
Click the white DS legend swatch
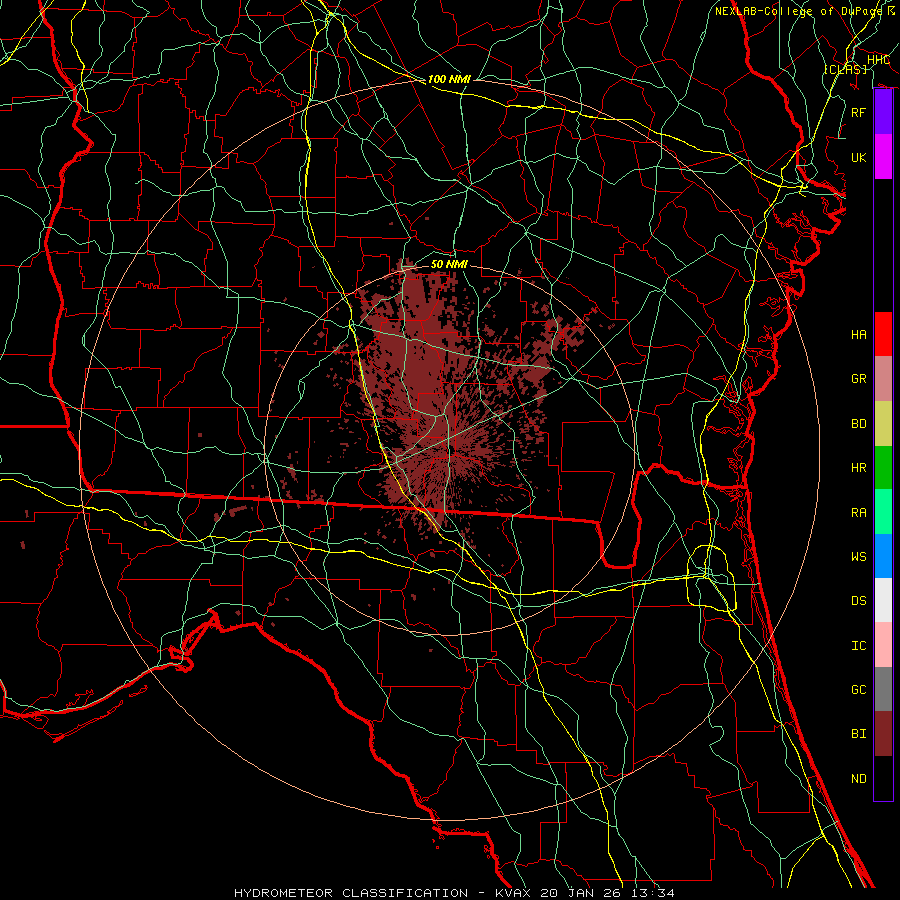[x=883, y=600]
